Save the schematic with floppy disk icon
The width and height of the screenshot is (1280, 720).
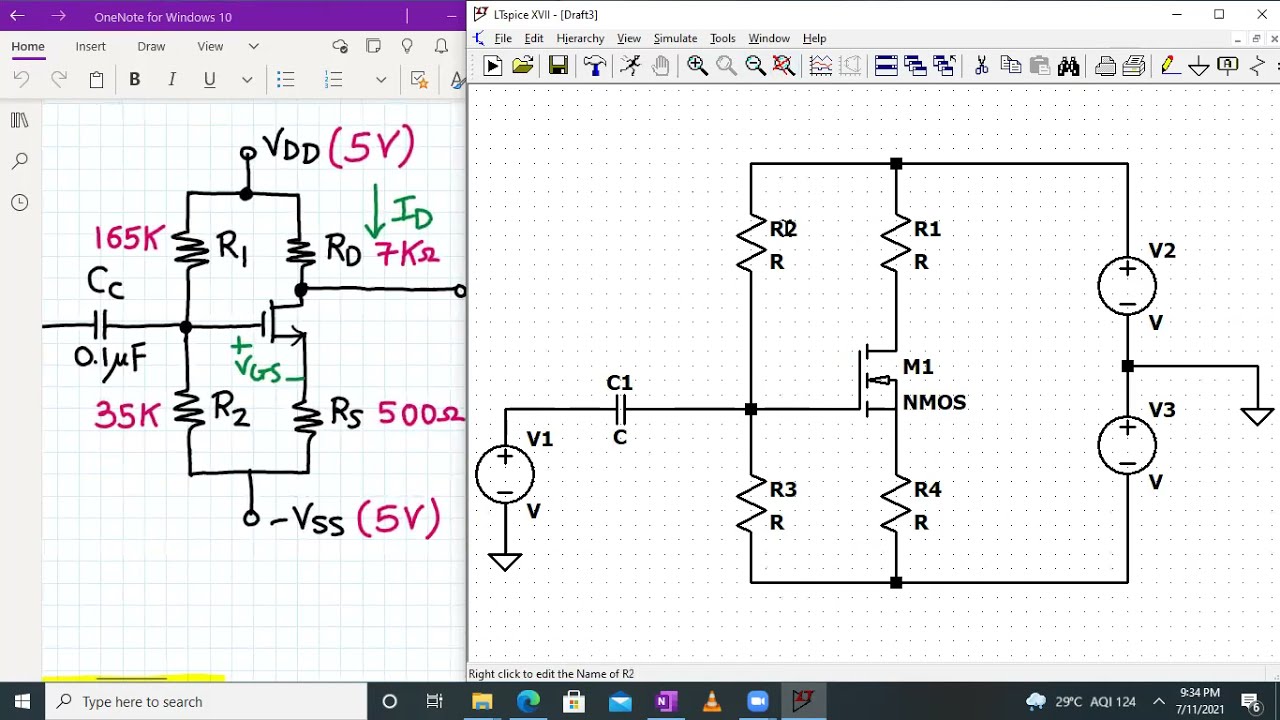[558, 66]
